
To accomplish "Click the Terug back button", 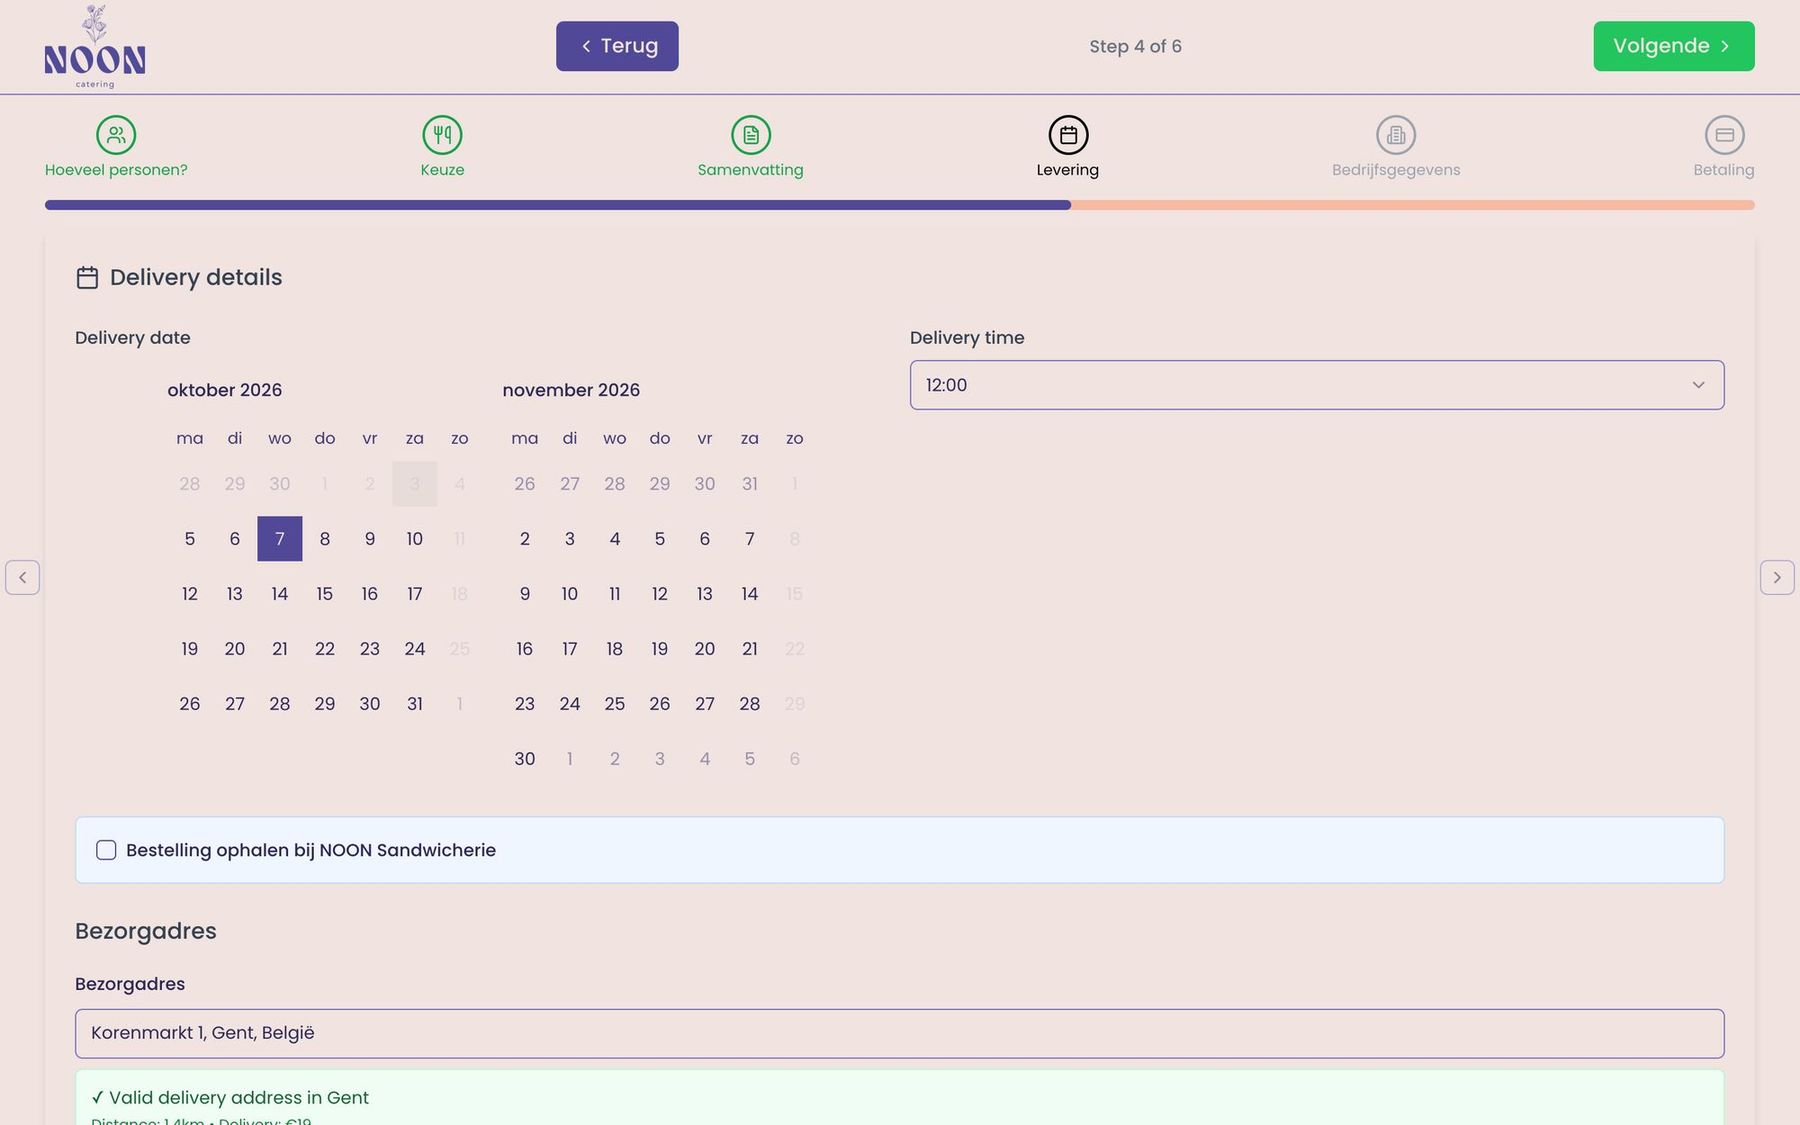I will (617, 46).
